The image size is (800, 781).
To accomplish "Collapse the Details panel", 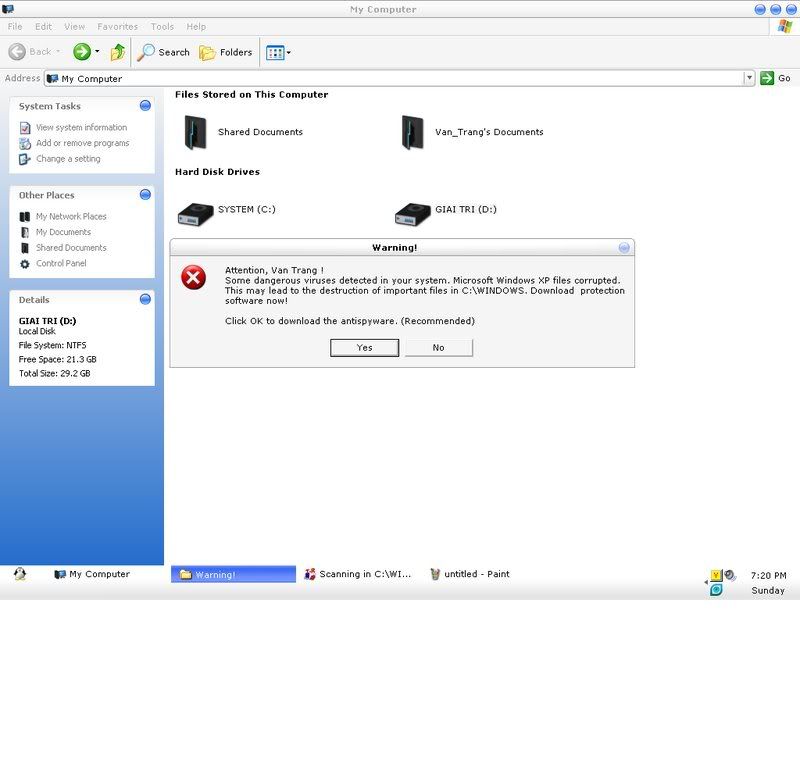I will (145, 299).
